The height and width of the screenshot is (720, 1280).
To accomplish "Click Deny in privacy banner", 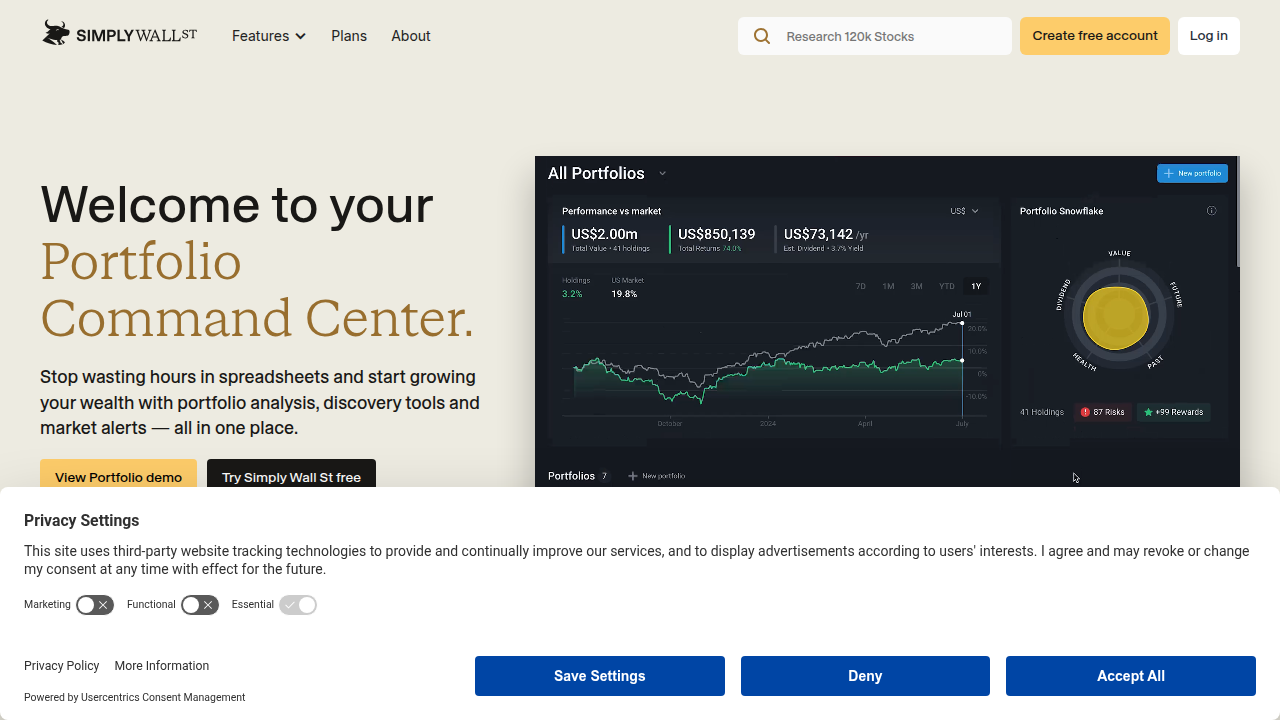I will [x=865, y=676].
